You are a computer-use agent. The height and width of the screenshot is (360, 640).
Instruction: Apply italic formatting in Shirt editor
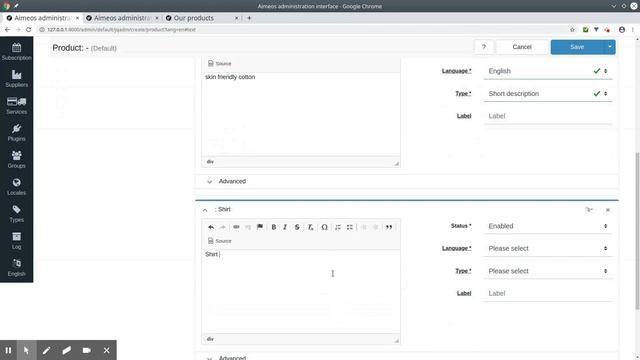tap(285, 227)
